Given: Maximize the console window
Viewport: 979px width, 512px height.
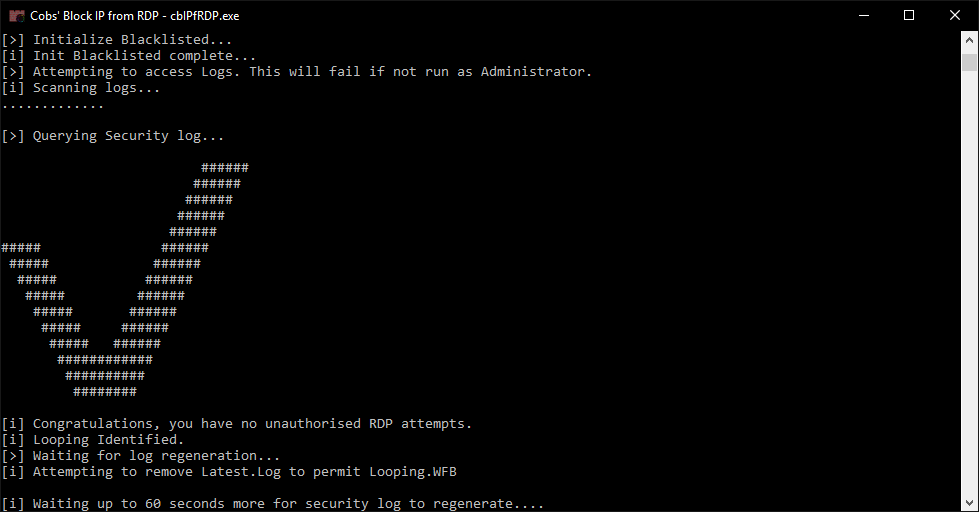Looking at the screenshot, I should (x=909, y=16).
